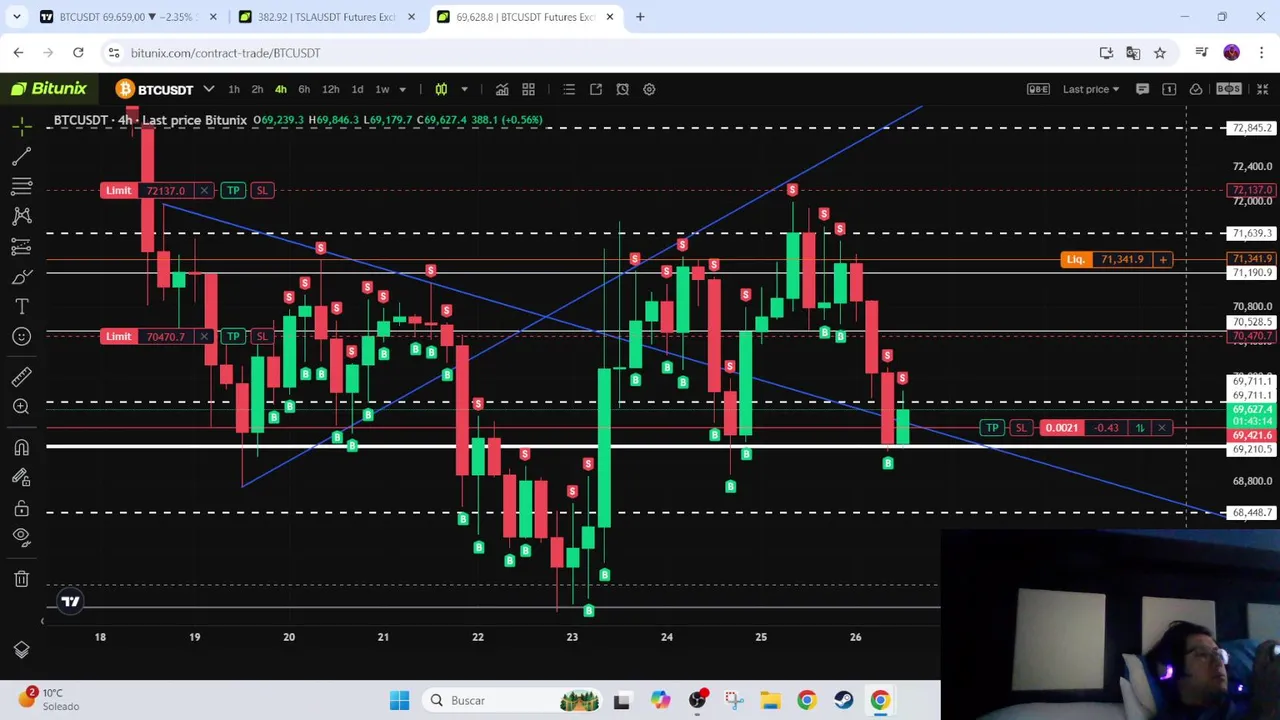The image size is (1280, 720).
Task: Create a price alert with alarm icon
Action: tap(622, 89)
